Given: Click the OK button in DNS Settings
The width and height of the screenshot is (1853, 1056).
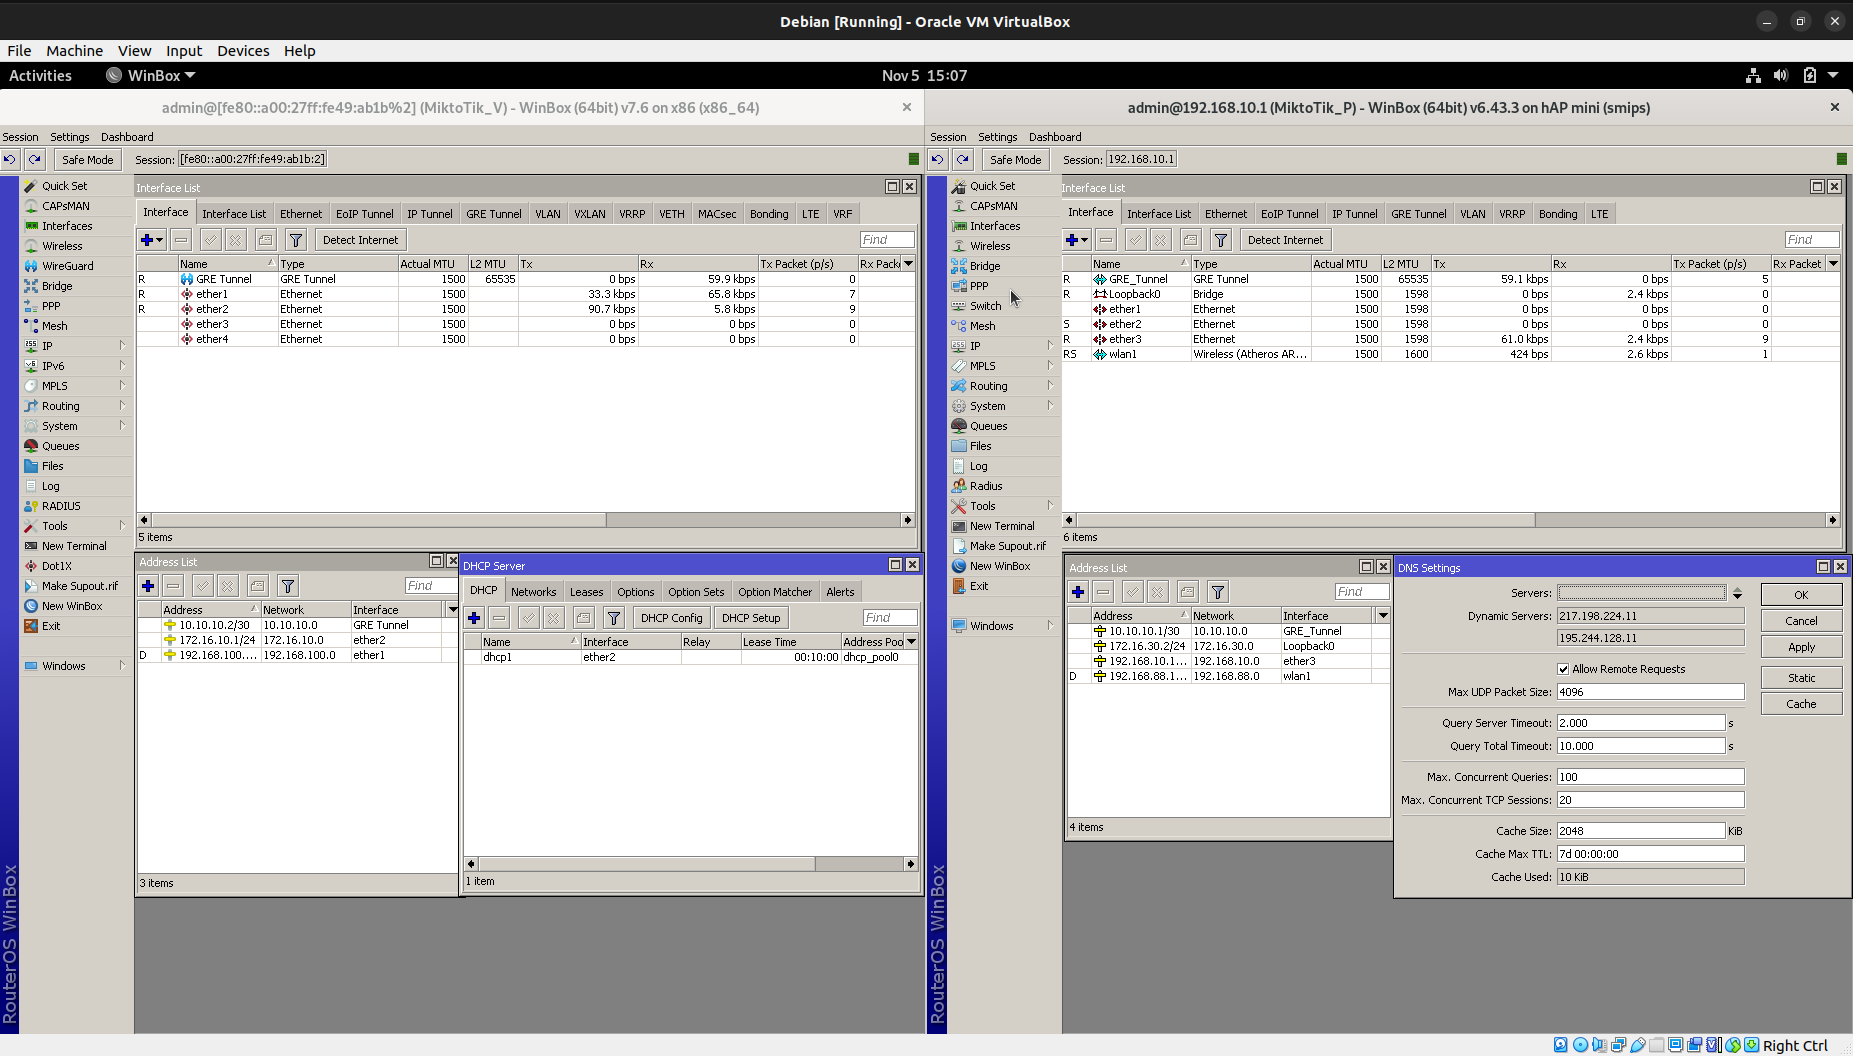Looking at the screenshot, I should 1801,595.
